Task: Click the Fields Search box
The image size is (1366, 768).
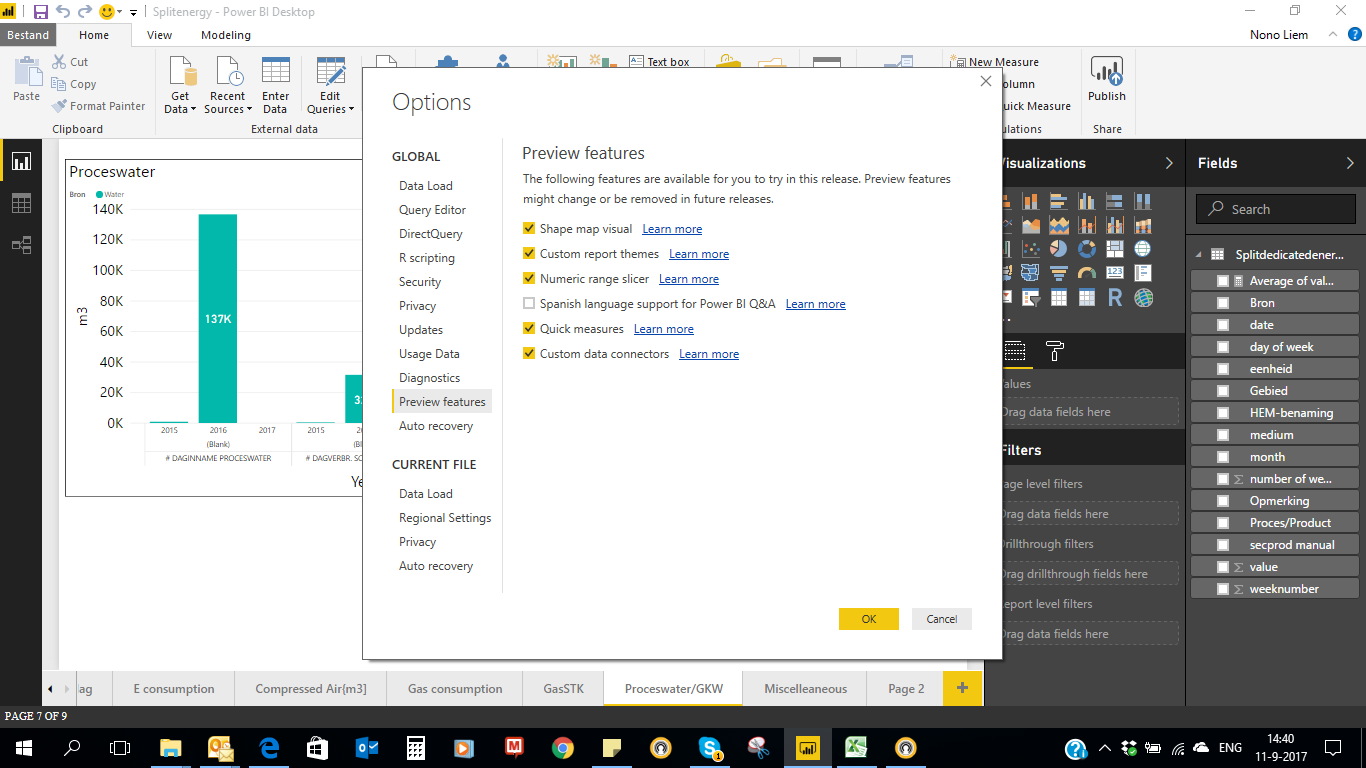Action: pyautogui.click(x=1276, y=209)
